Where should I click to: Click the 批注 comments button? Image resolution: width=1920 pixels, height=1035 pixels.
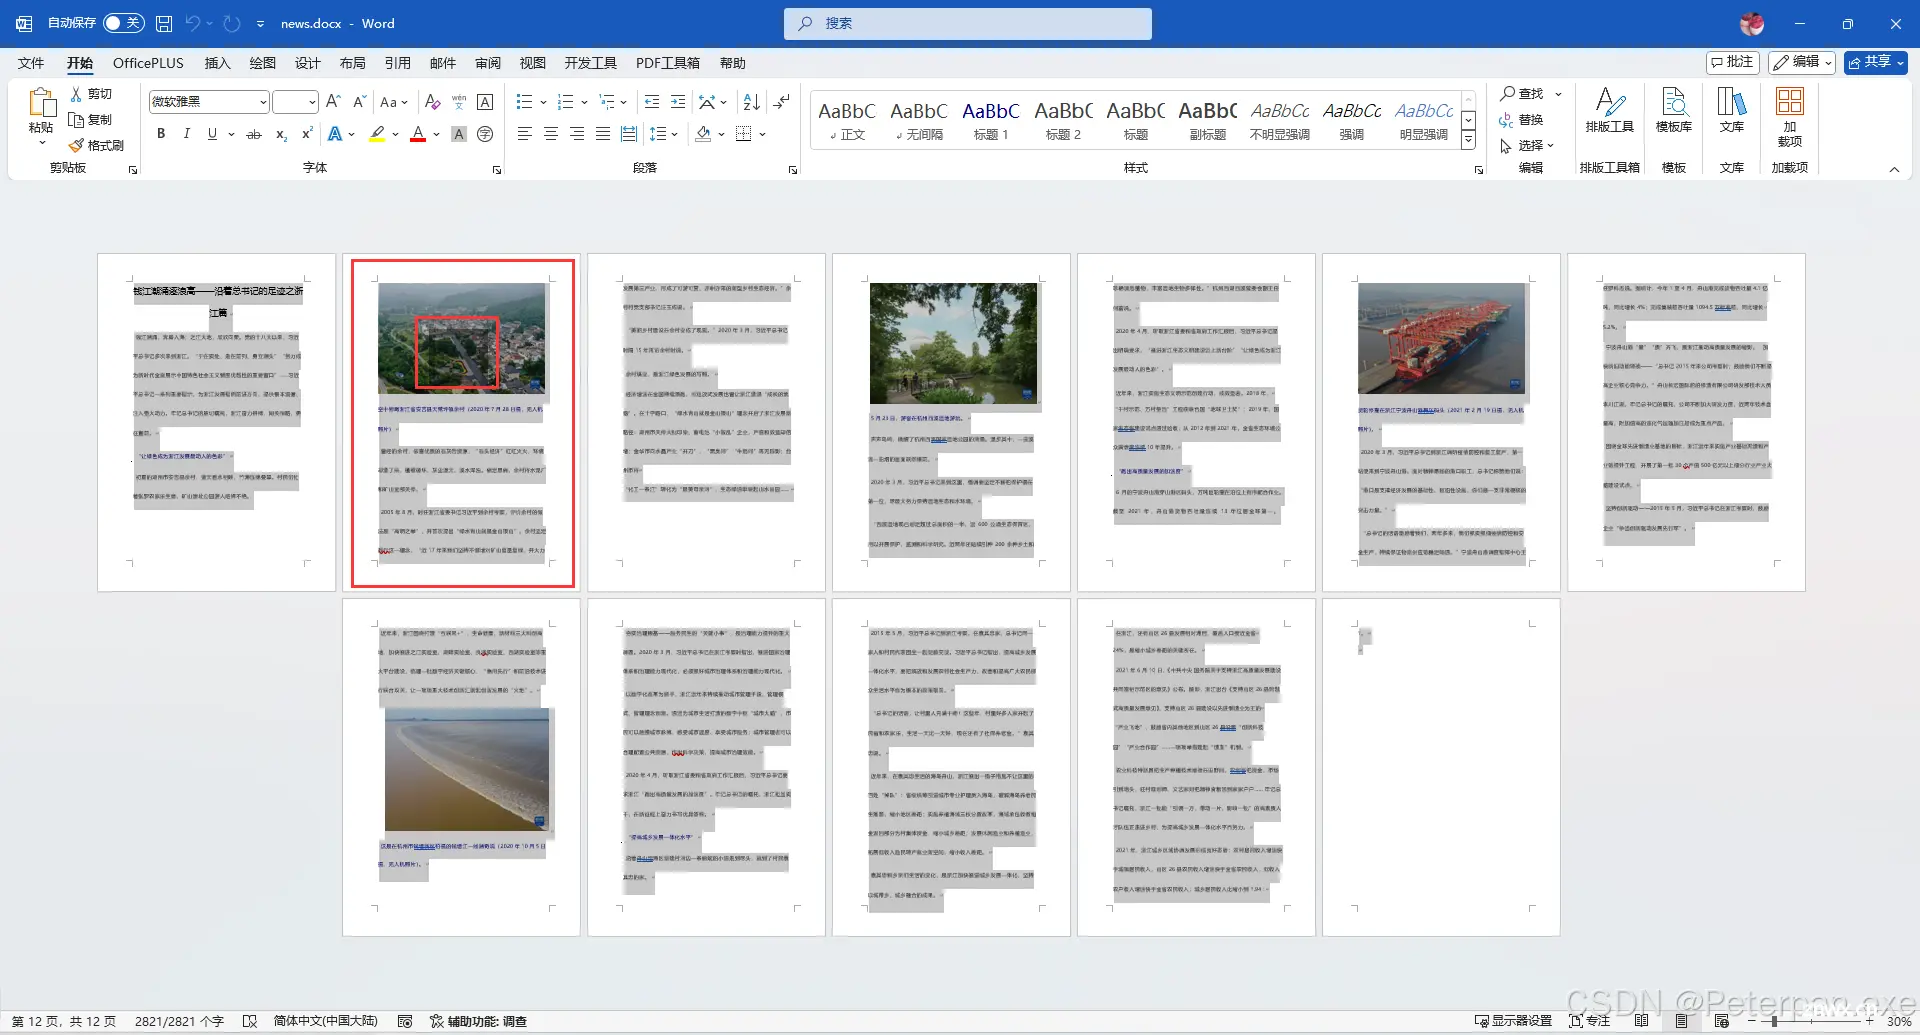(x=1732, y=62)
